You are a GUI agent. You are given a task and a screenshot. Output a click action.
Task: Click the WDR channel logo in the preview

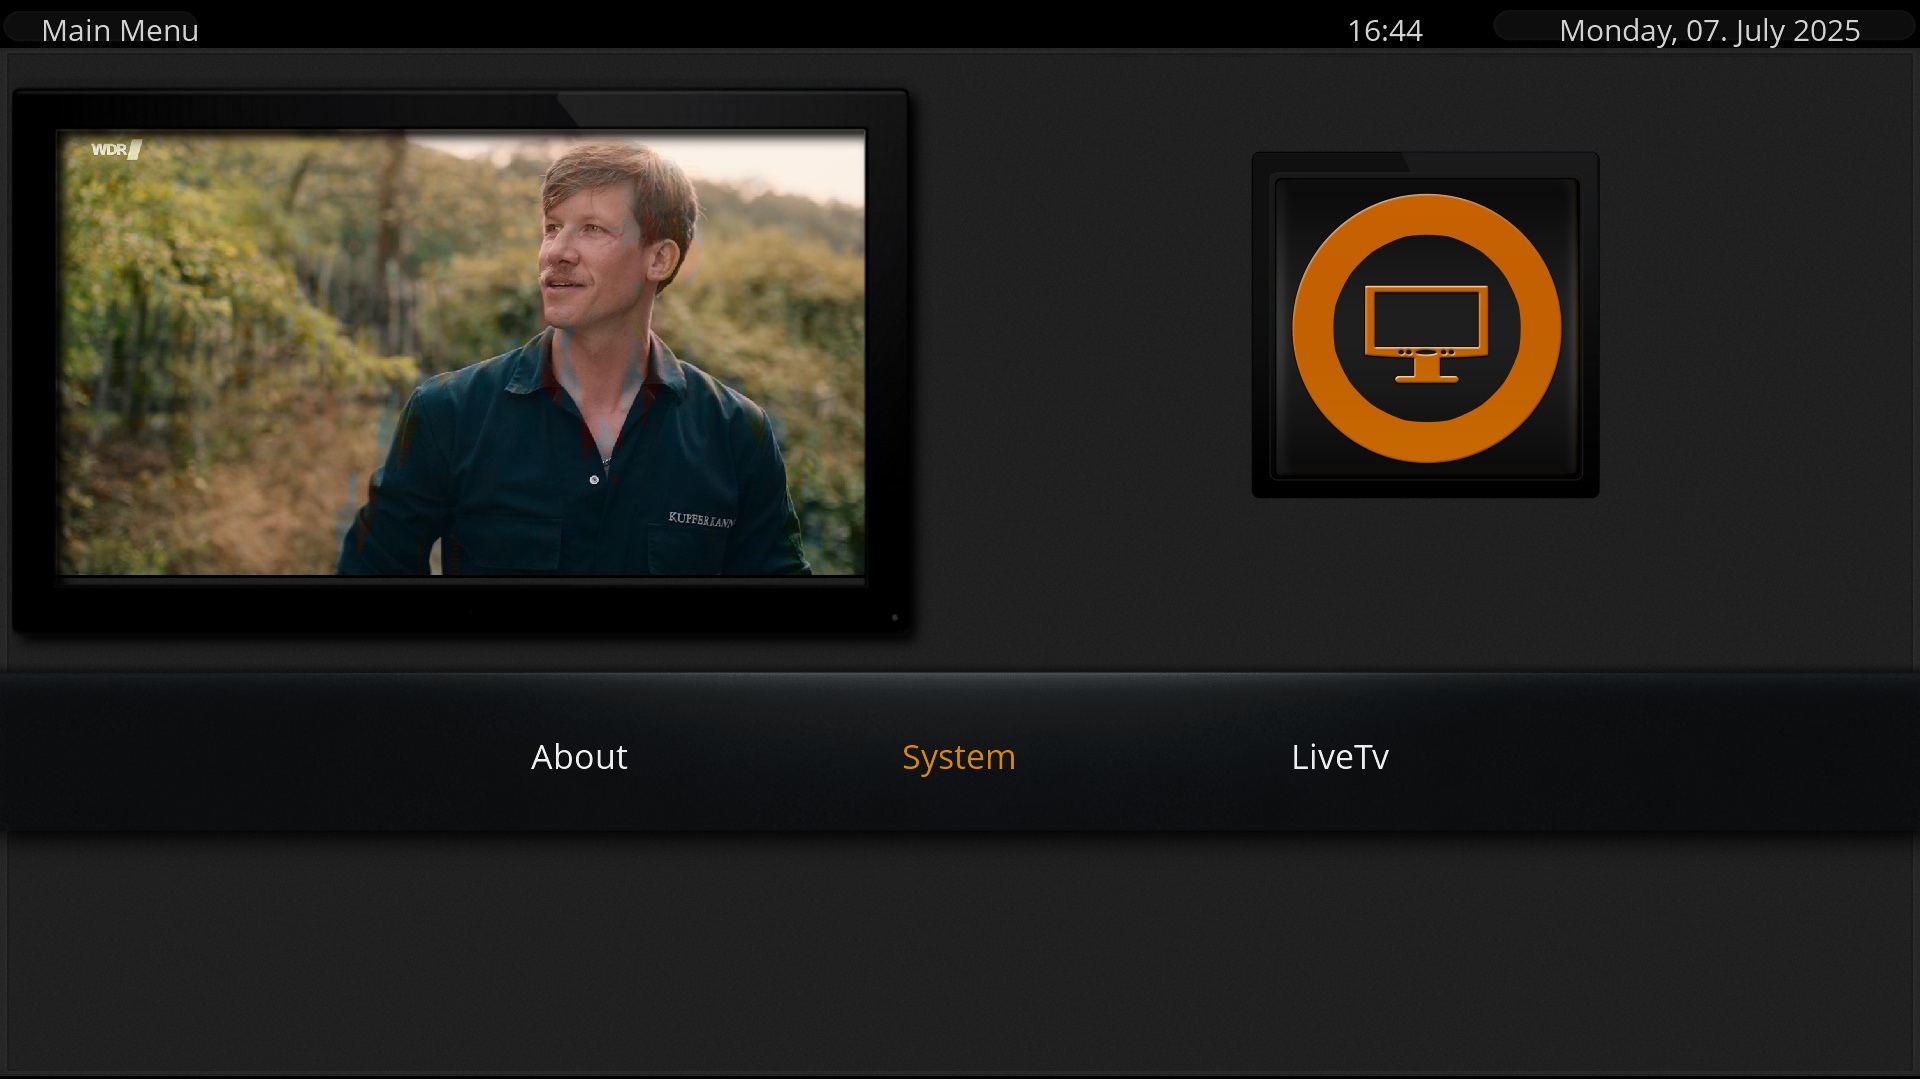click(x=115, y=150)
